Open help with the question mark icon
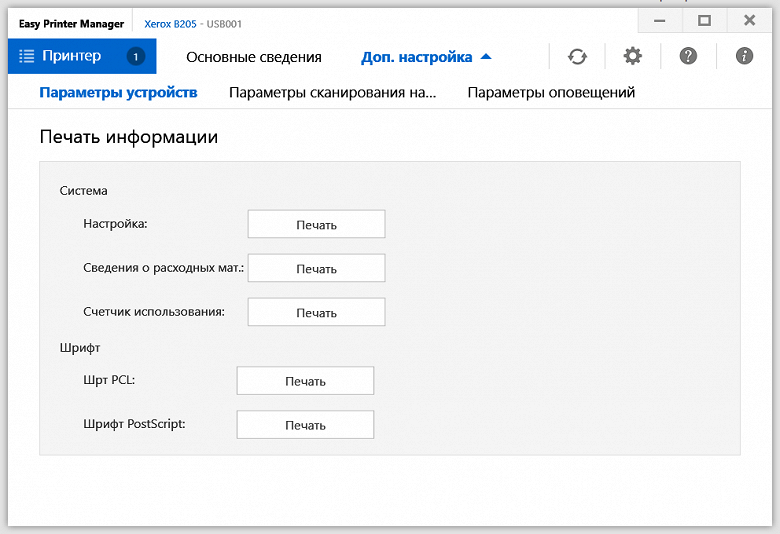 pyautogui.click(x=688, y=57)
